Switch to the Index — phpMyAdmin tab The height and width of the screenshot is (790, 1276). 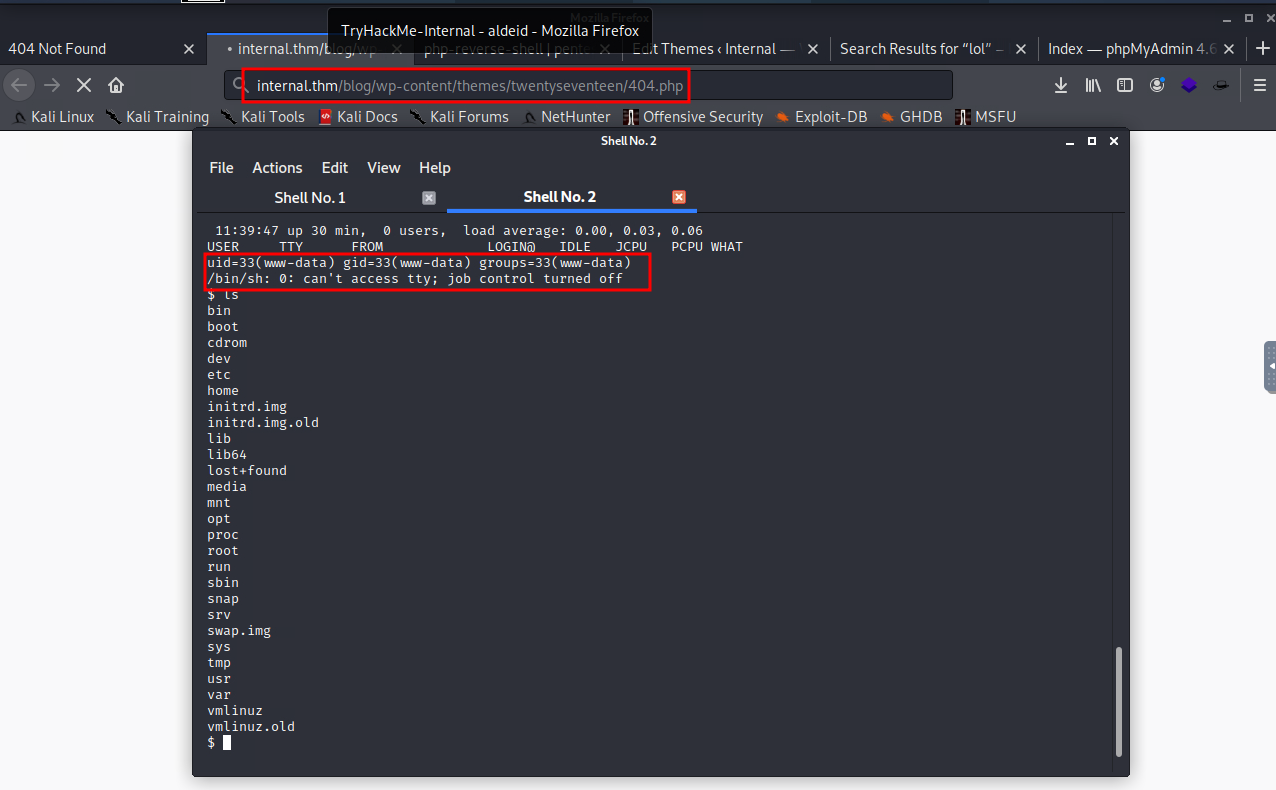(1142, 48)
